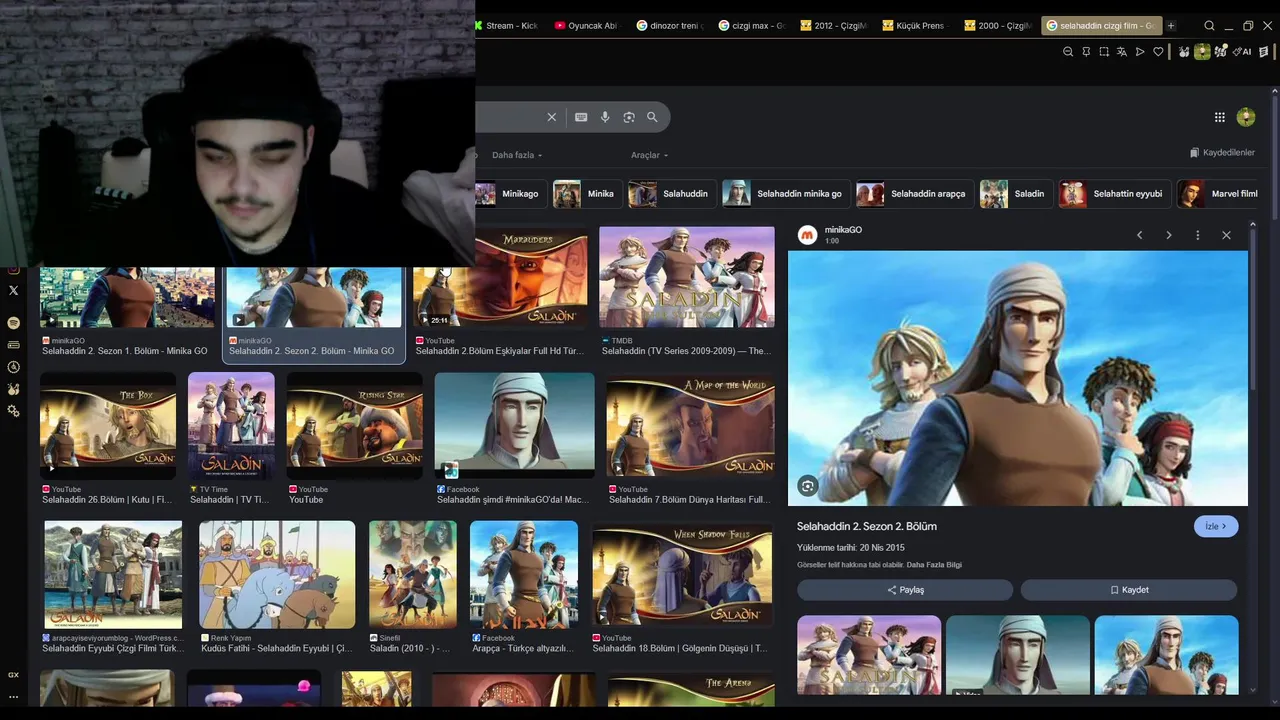Click the pin icon in address toolbar
This screenshot has height=720, width=1280.
[1086, 52]
